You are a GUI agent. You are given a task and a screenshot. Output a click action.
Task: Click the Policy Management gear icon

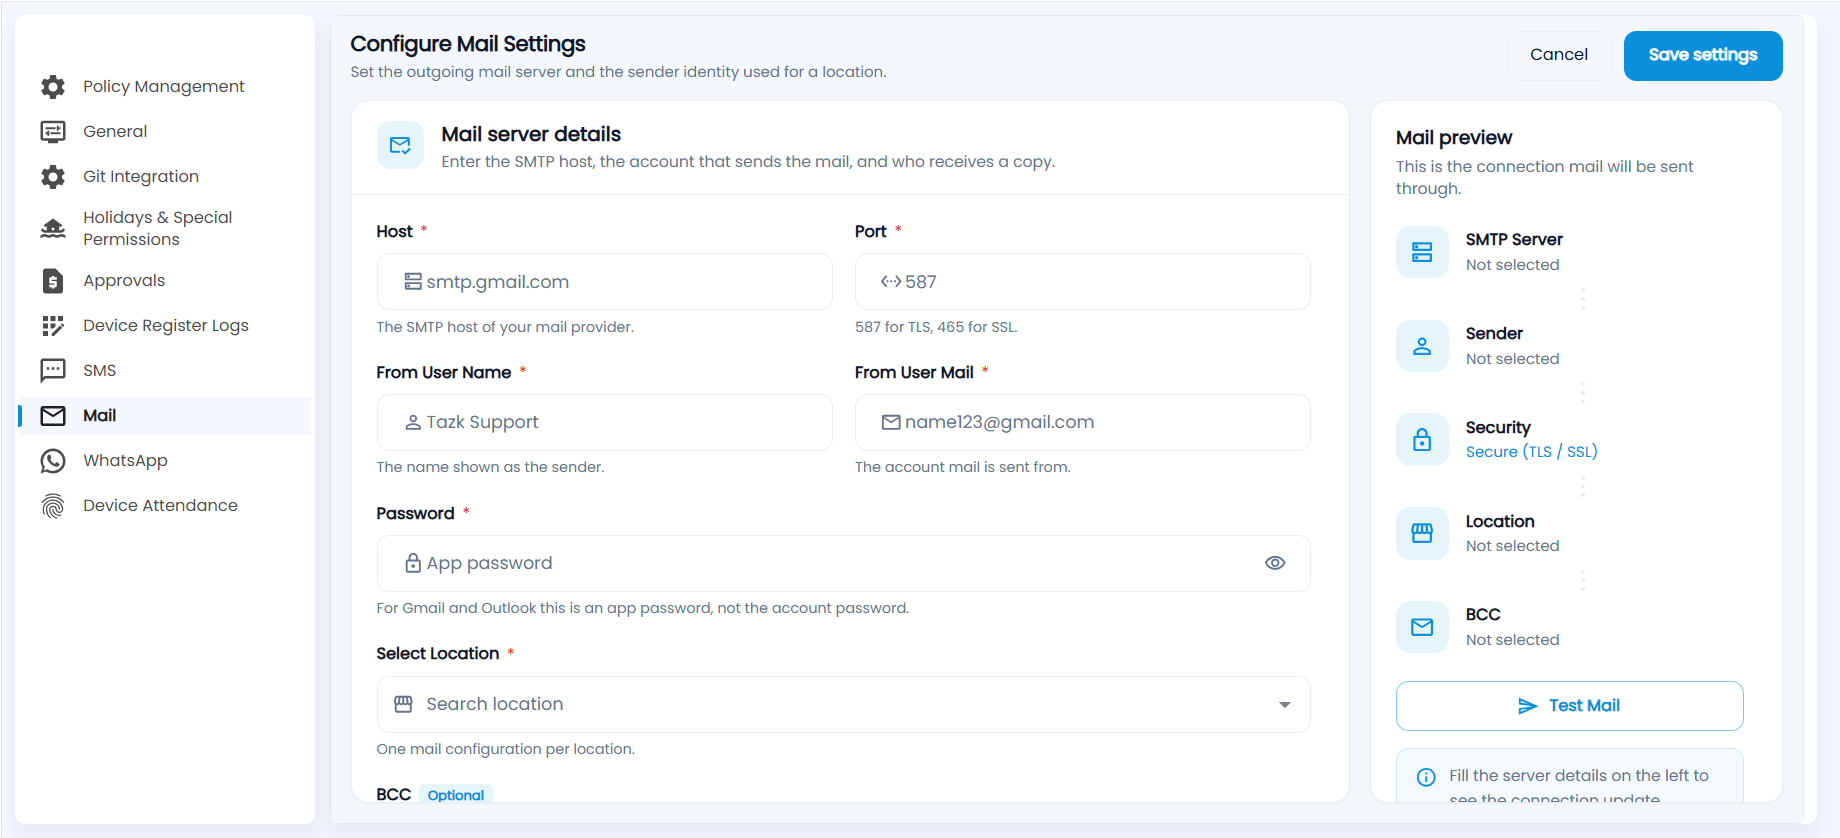pos(53,87)
